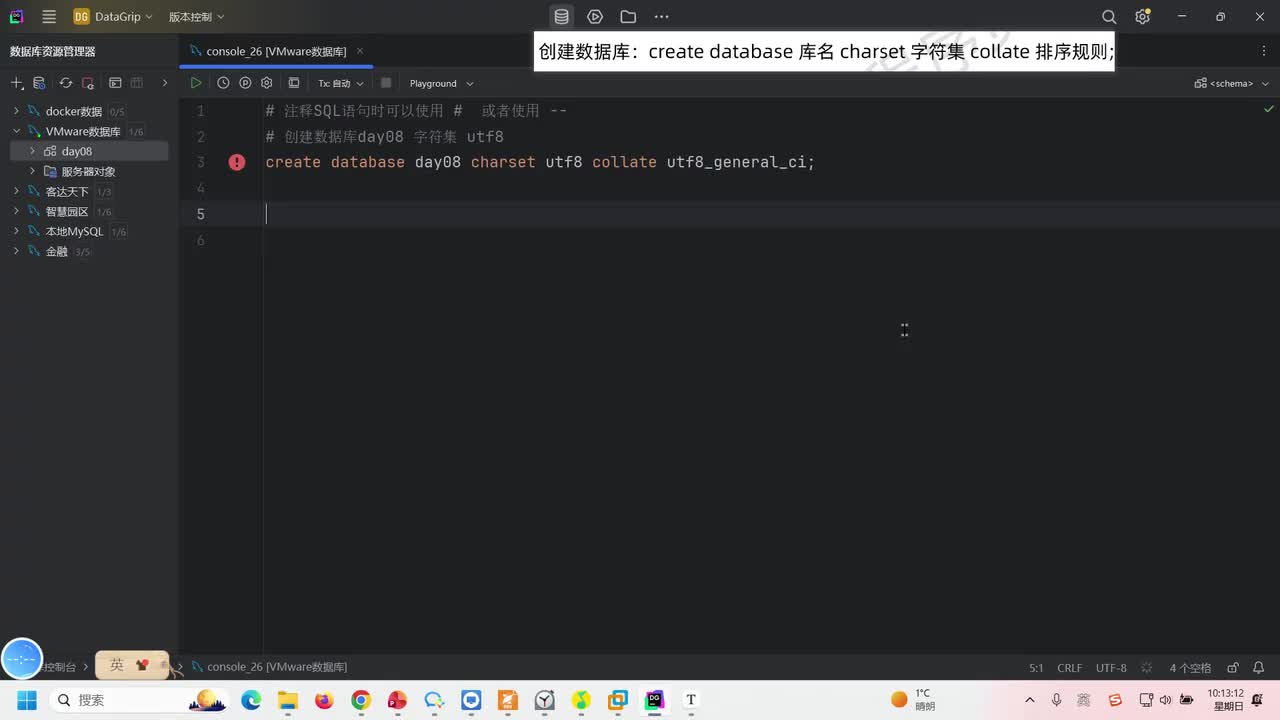Execute the SQL statement with run button
The image size is (1280, 720).
[196, 83]
